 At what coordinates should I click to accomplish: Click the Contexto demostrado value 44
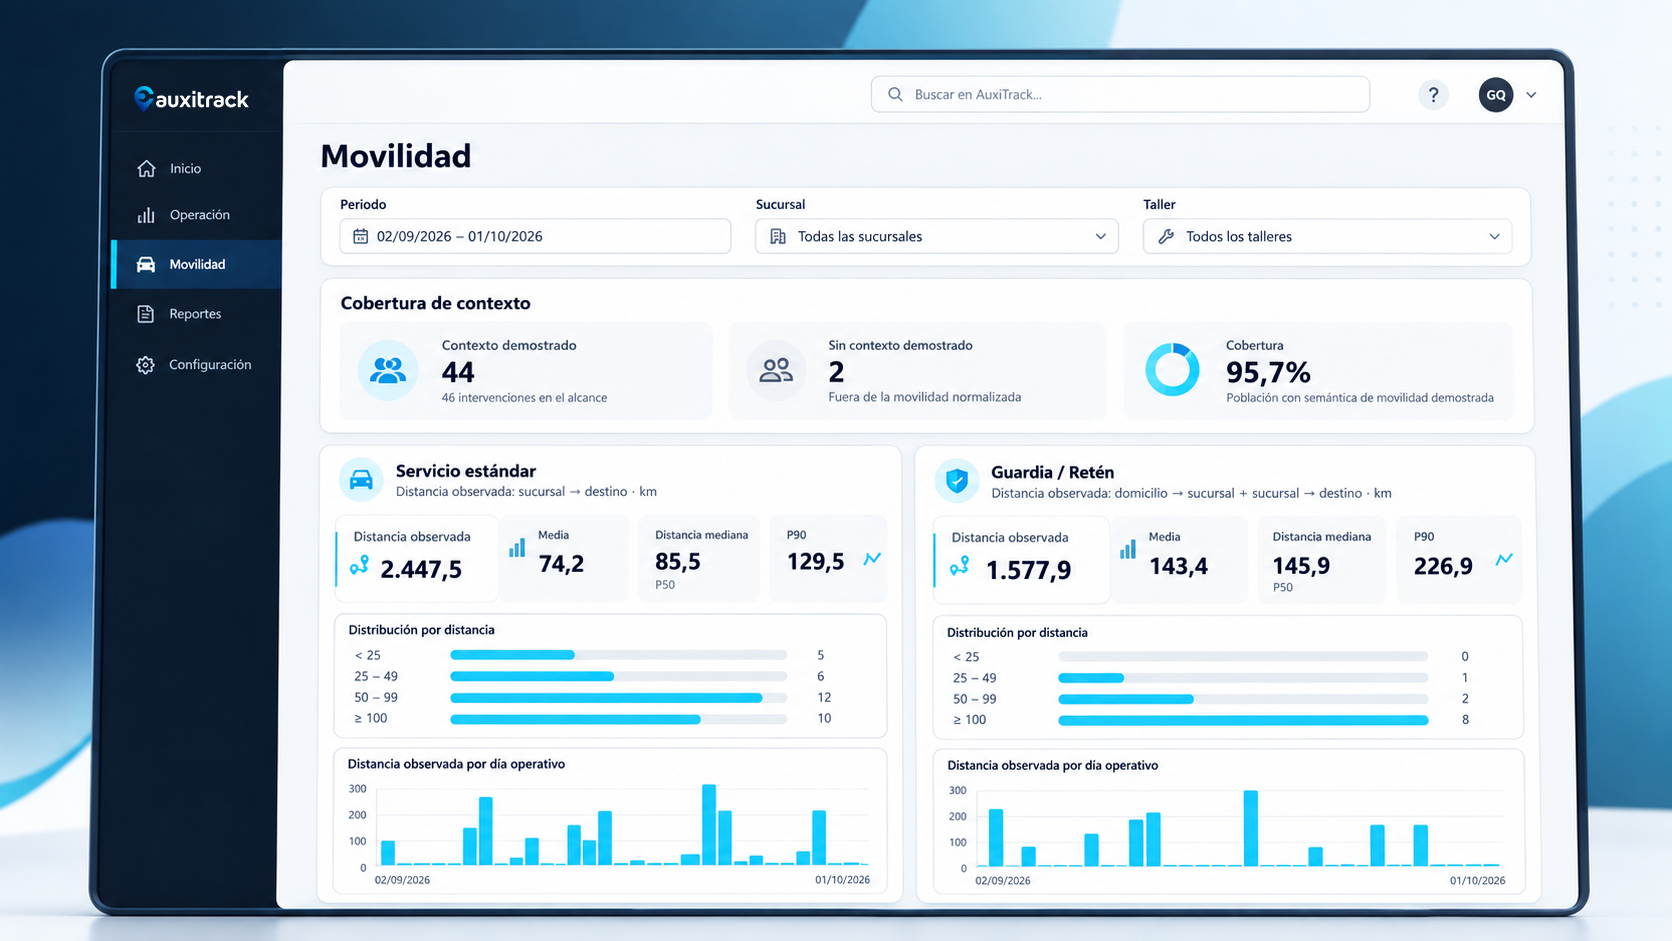458,372
